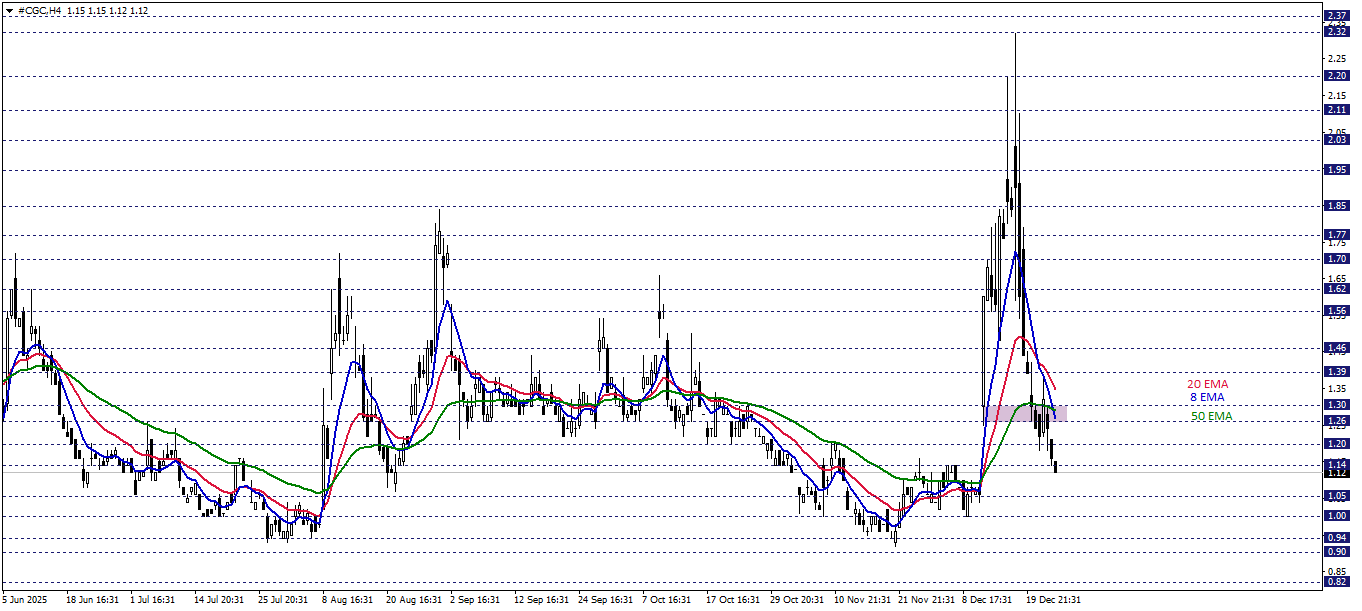Viewport: 1362px width, 611px height.
Task: Click the triangle arrow beside #CGC,H4
Action: point(9,9)
